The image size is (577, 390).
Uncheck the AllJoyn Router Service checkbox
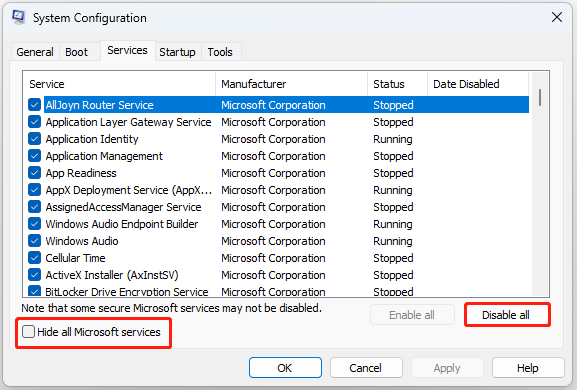click(34, 105)
